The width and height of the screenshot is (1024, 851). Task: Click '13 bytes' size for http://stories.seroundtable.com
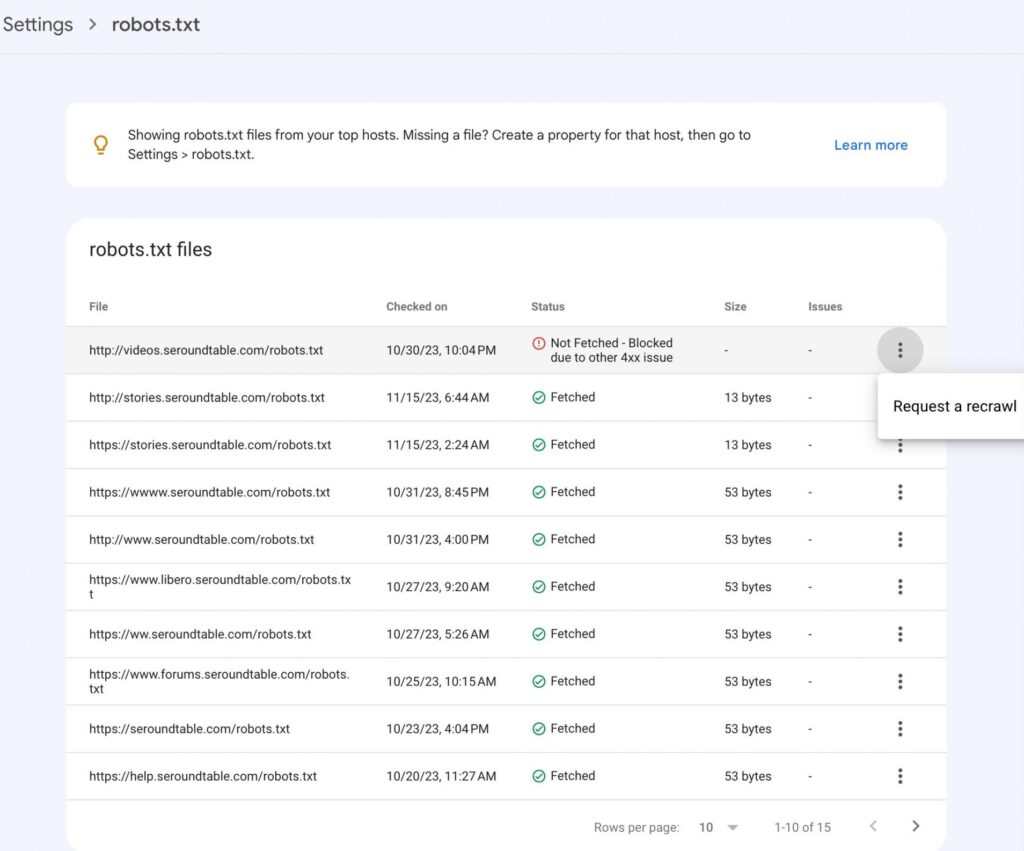click(x=748, y=398)
